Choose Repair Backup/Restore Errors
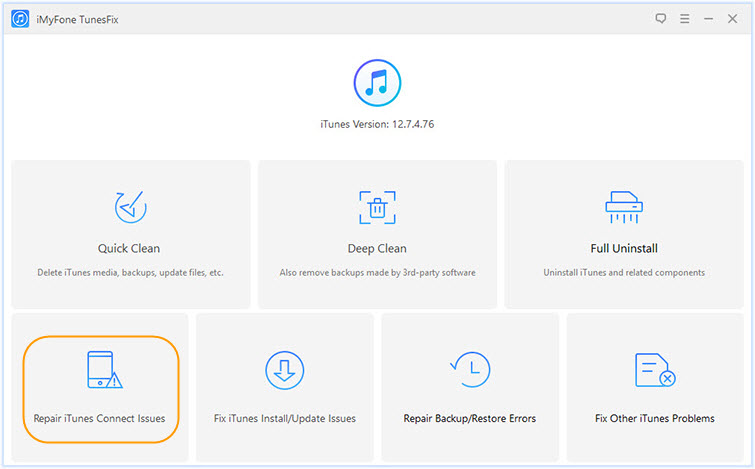This screenshot has width=755, height=469. (x=469, y=418)
